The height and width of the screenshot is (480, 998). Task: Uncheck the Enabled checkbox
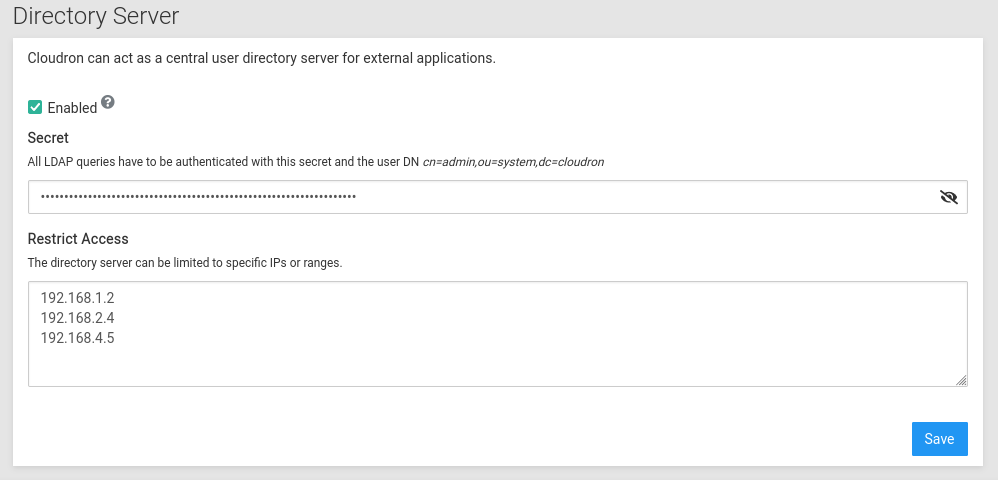[x=35, y=108]
